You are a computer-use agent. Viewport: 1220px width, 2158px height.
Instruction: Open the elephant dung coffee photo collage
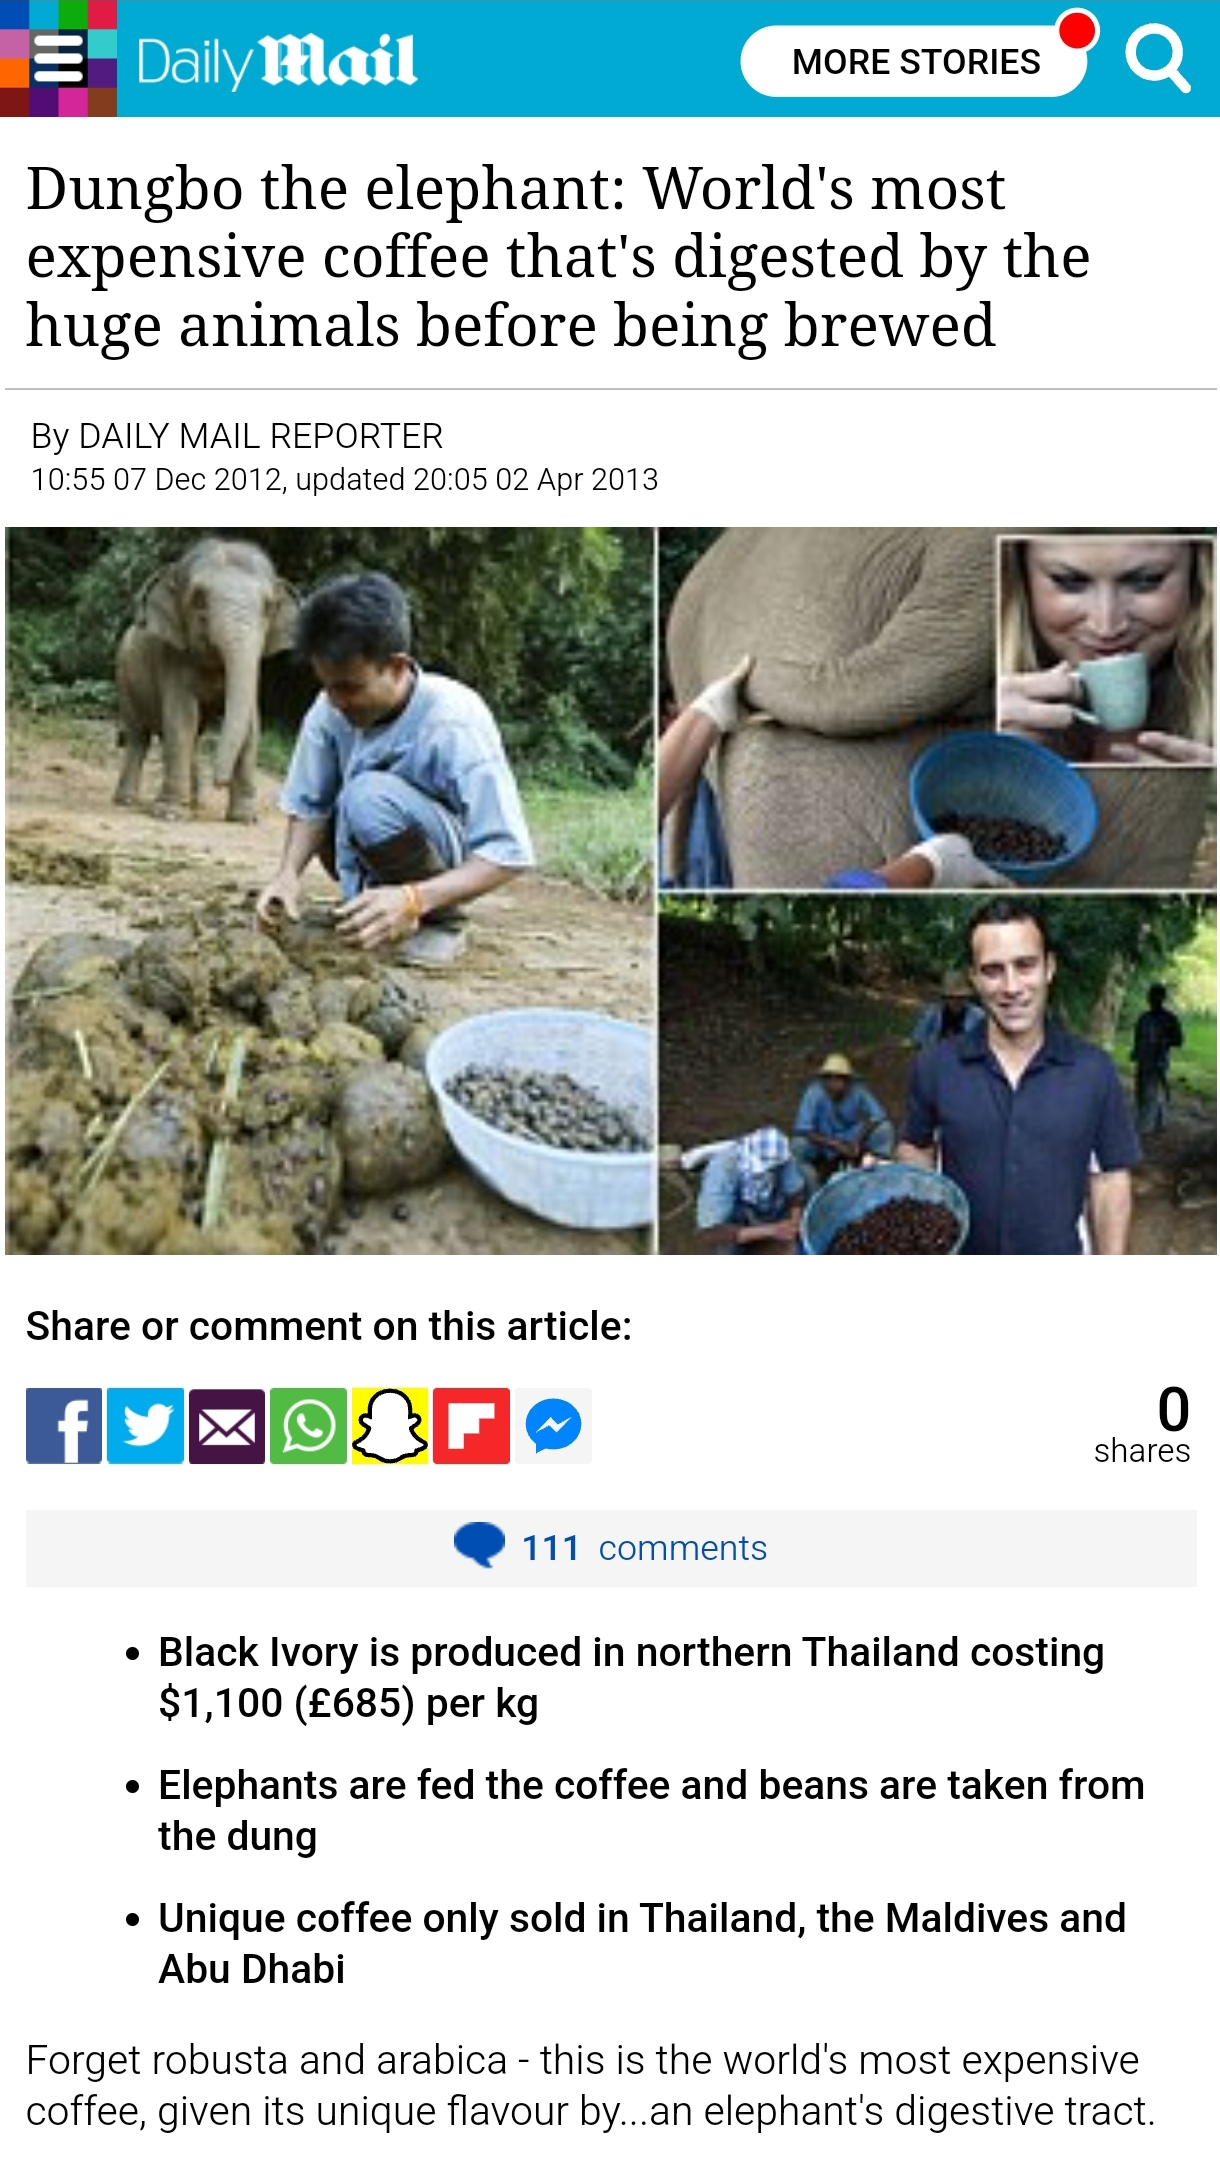pos(610,890)
